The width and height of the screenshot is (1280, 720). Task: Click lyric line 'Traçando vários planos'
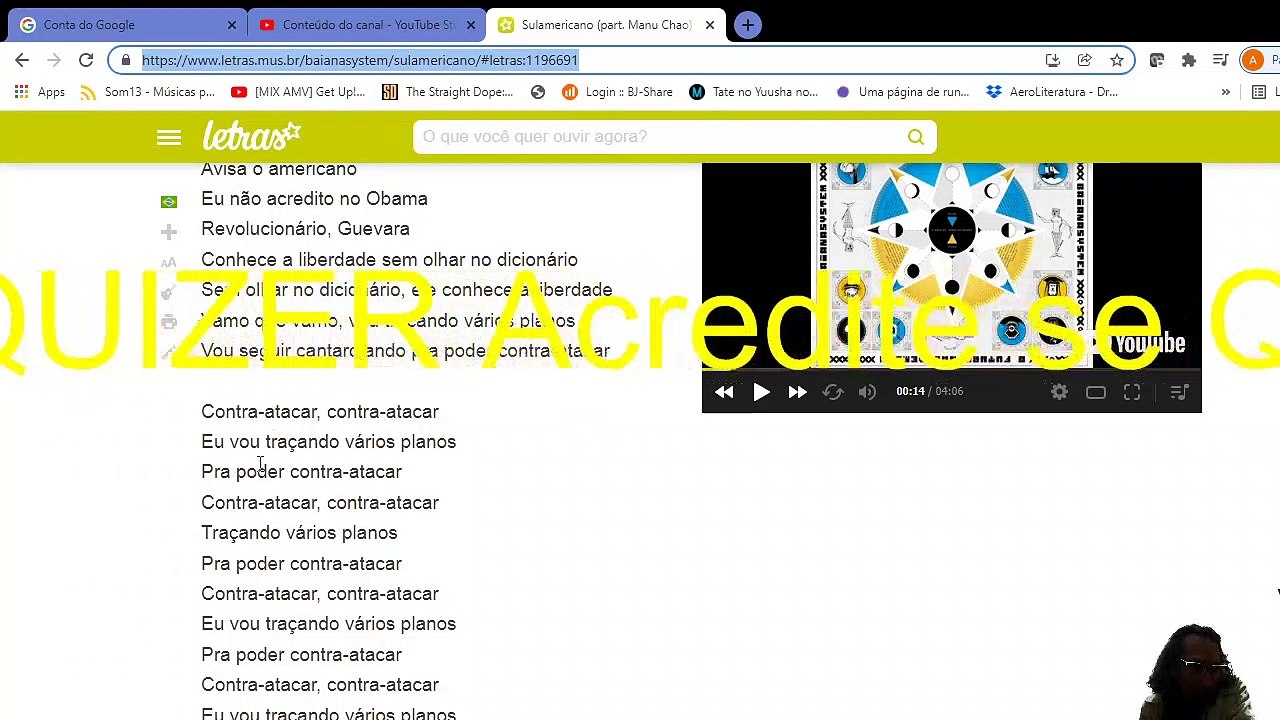(299, 533)
